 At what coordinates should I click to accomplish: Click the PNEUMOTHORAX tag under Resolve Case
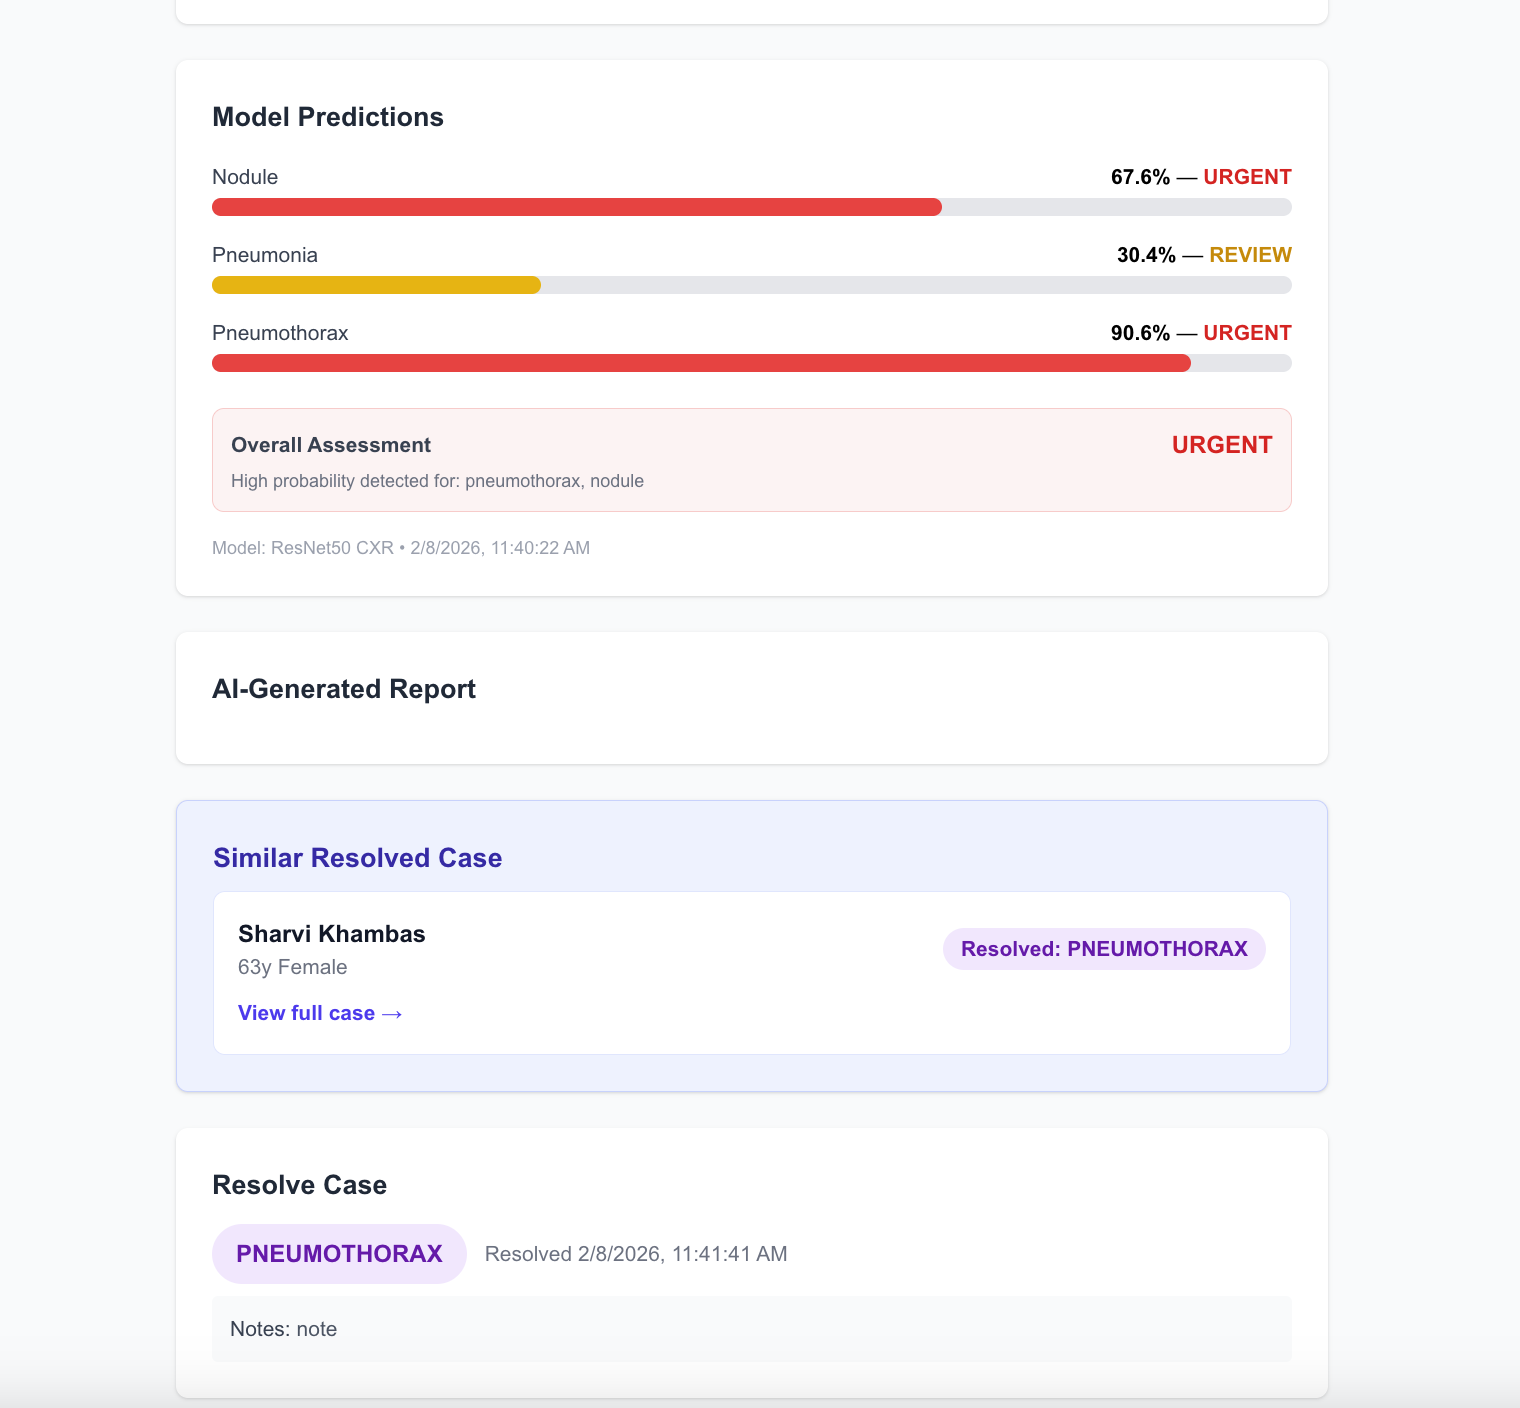click(x=339, y=1254)
